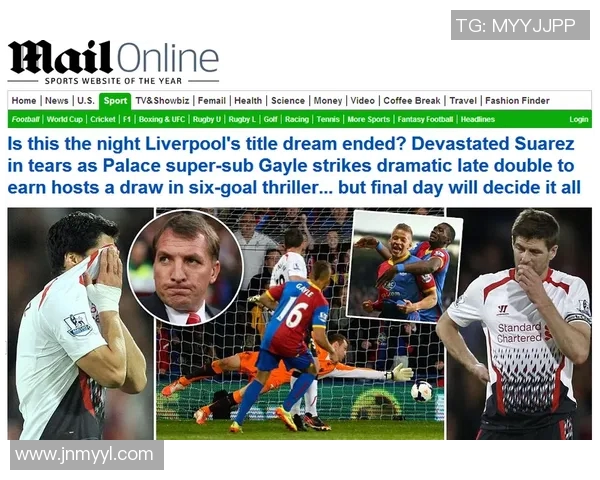Screen dimensions: 600x480
Task: Click Standard Chartered shirt player photo
Action: click(519, 324)
